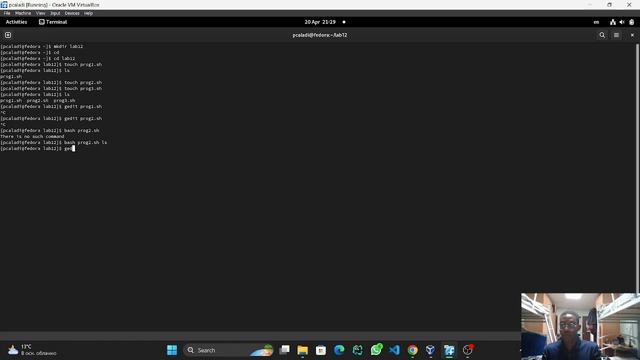Open the VirtualBox Machine menu

click(23, 13)
